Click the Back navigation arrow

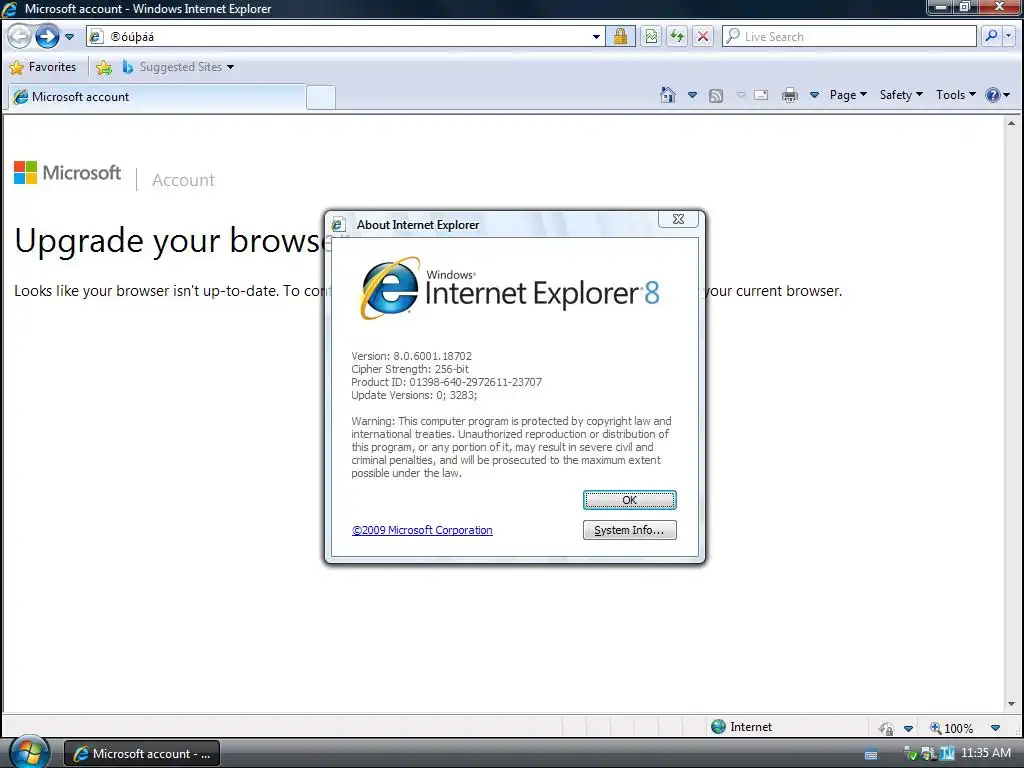point(20,37)
